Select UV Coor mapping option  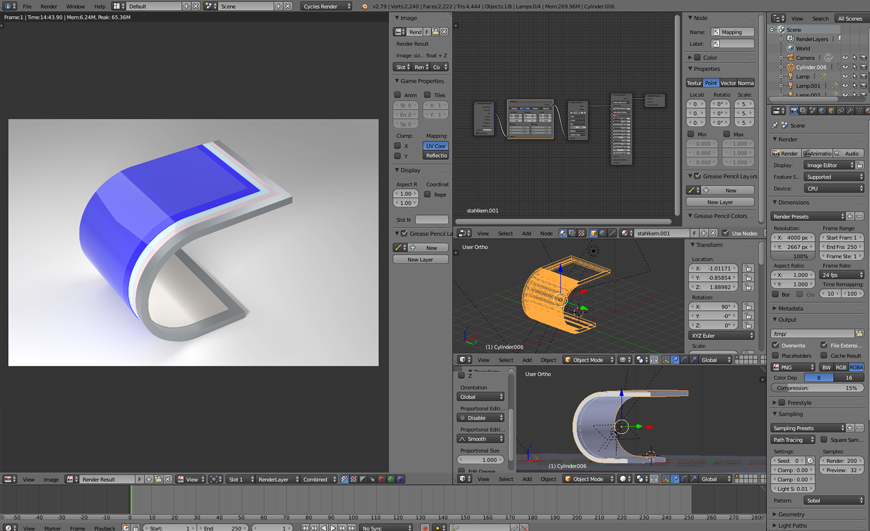(436, 146)
